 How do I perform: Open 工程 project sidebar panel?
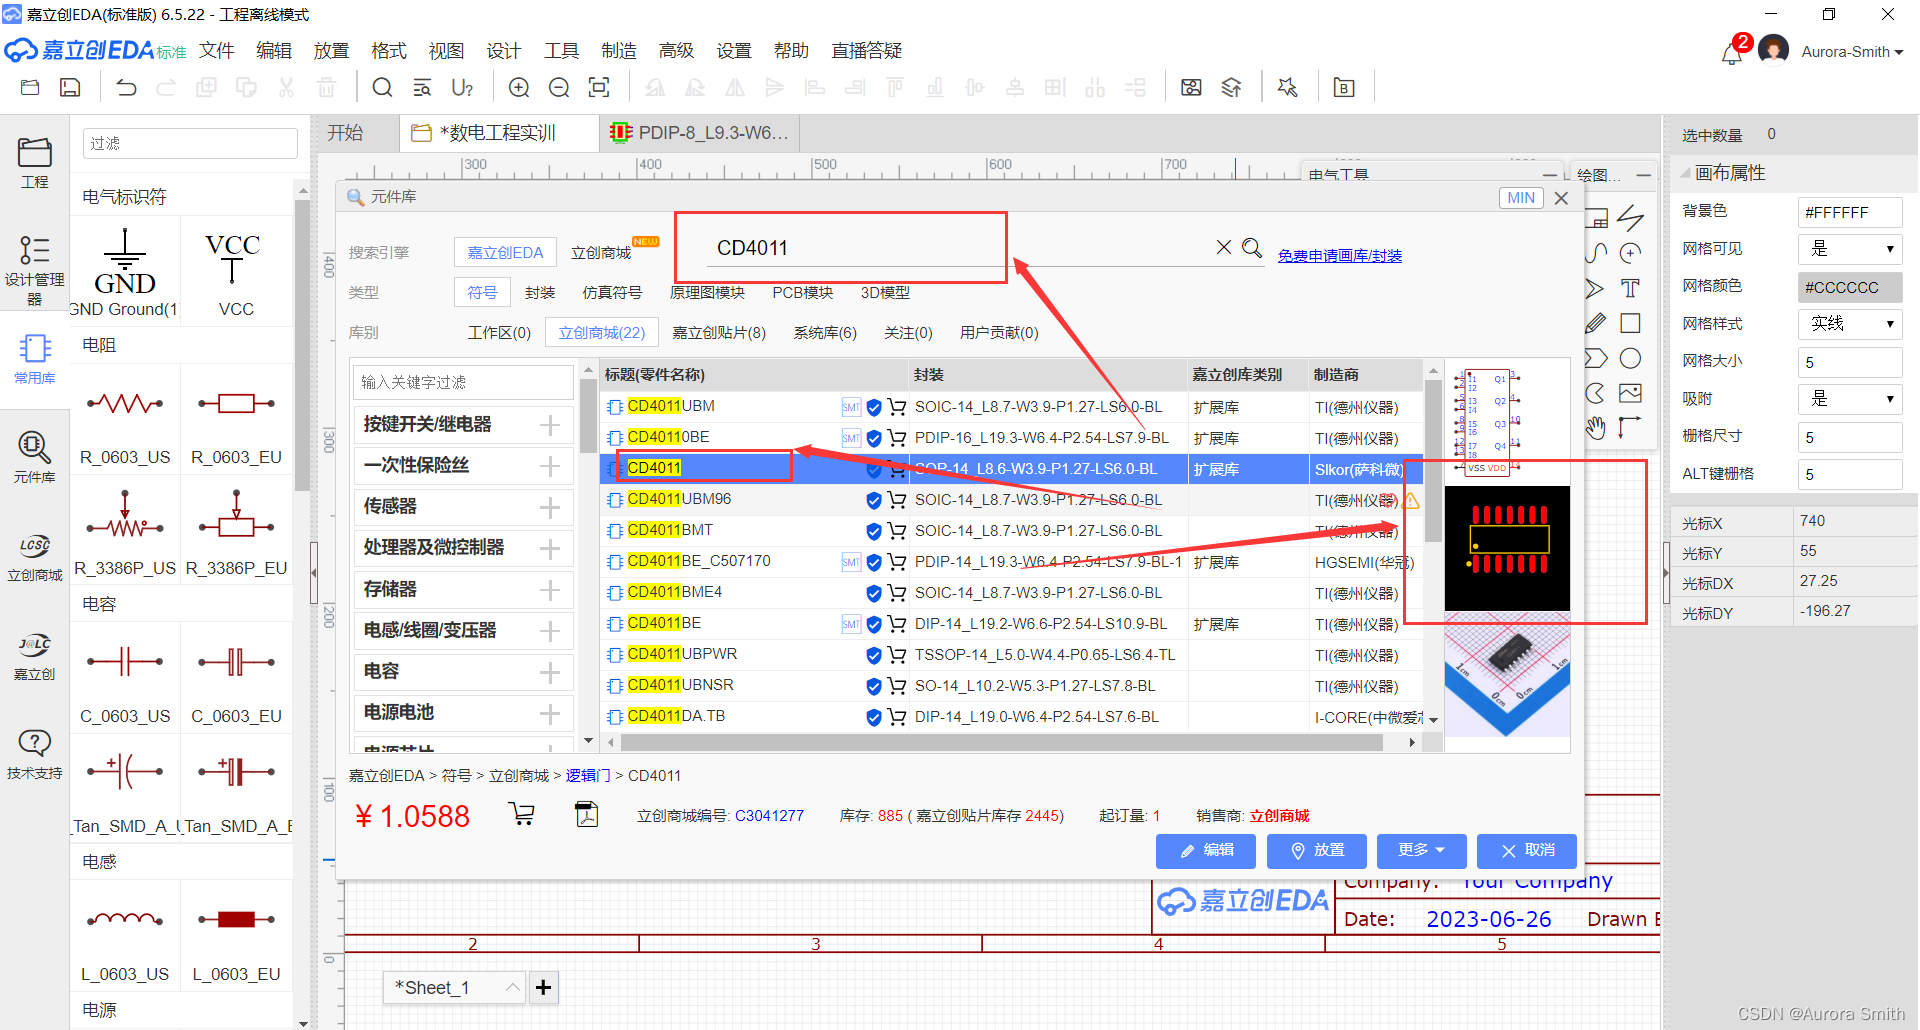tap(34, 163)
